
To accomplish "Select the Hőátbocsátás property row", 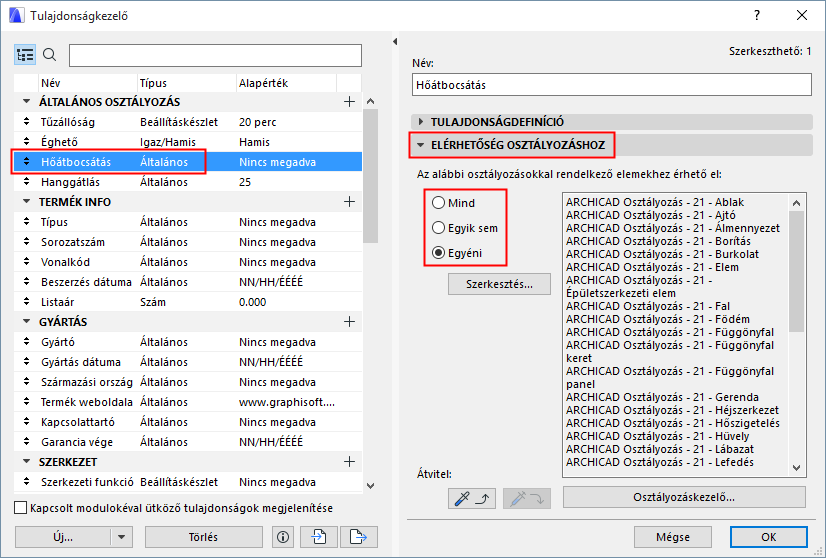I will [188, 162].
